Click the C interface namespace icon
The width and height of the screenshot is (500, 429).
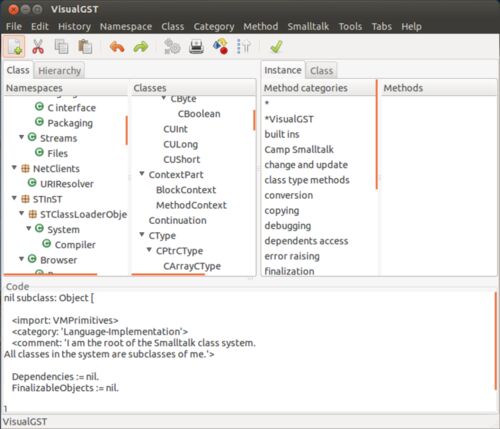coord(39,107)
